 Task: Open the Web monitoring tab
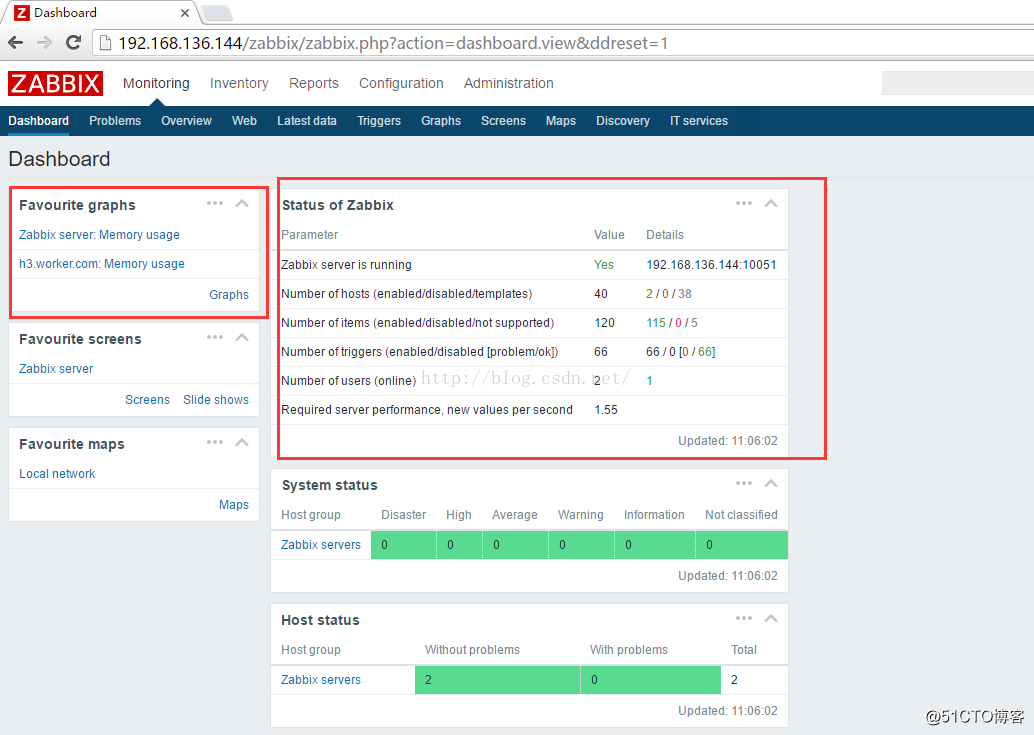tap(244, 121)
